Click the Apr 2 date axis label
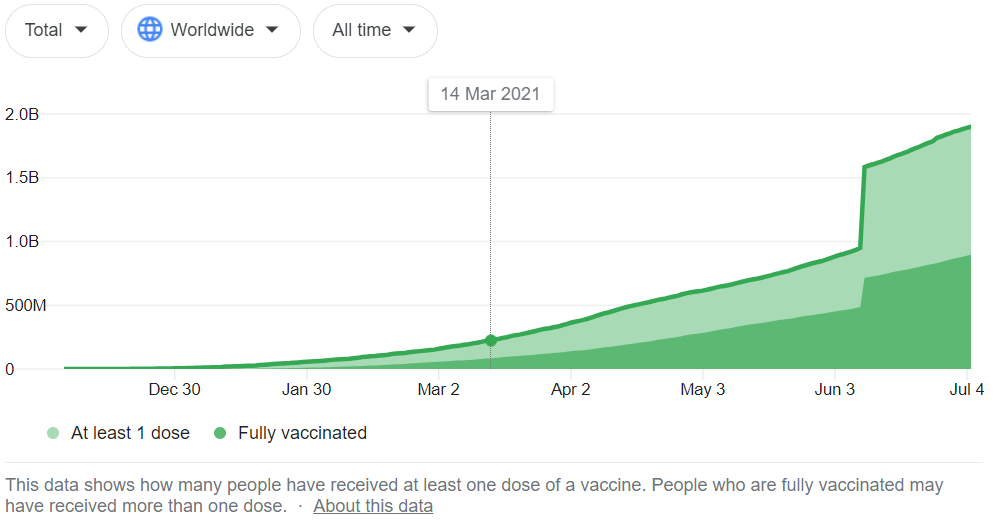 (570, 389)
